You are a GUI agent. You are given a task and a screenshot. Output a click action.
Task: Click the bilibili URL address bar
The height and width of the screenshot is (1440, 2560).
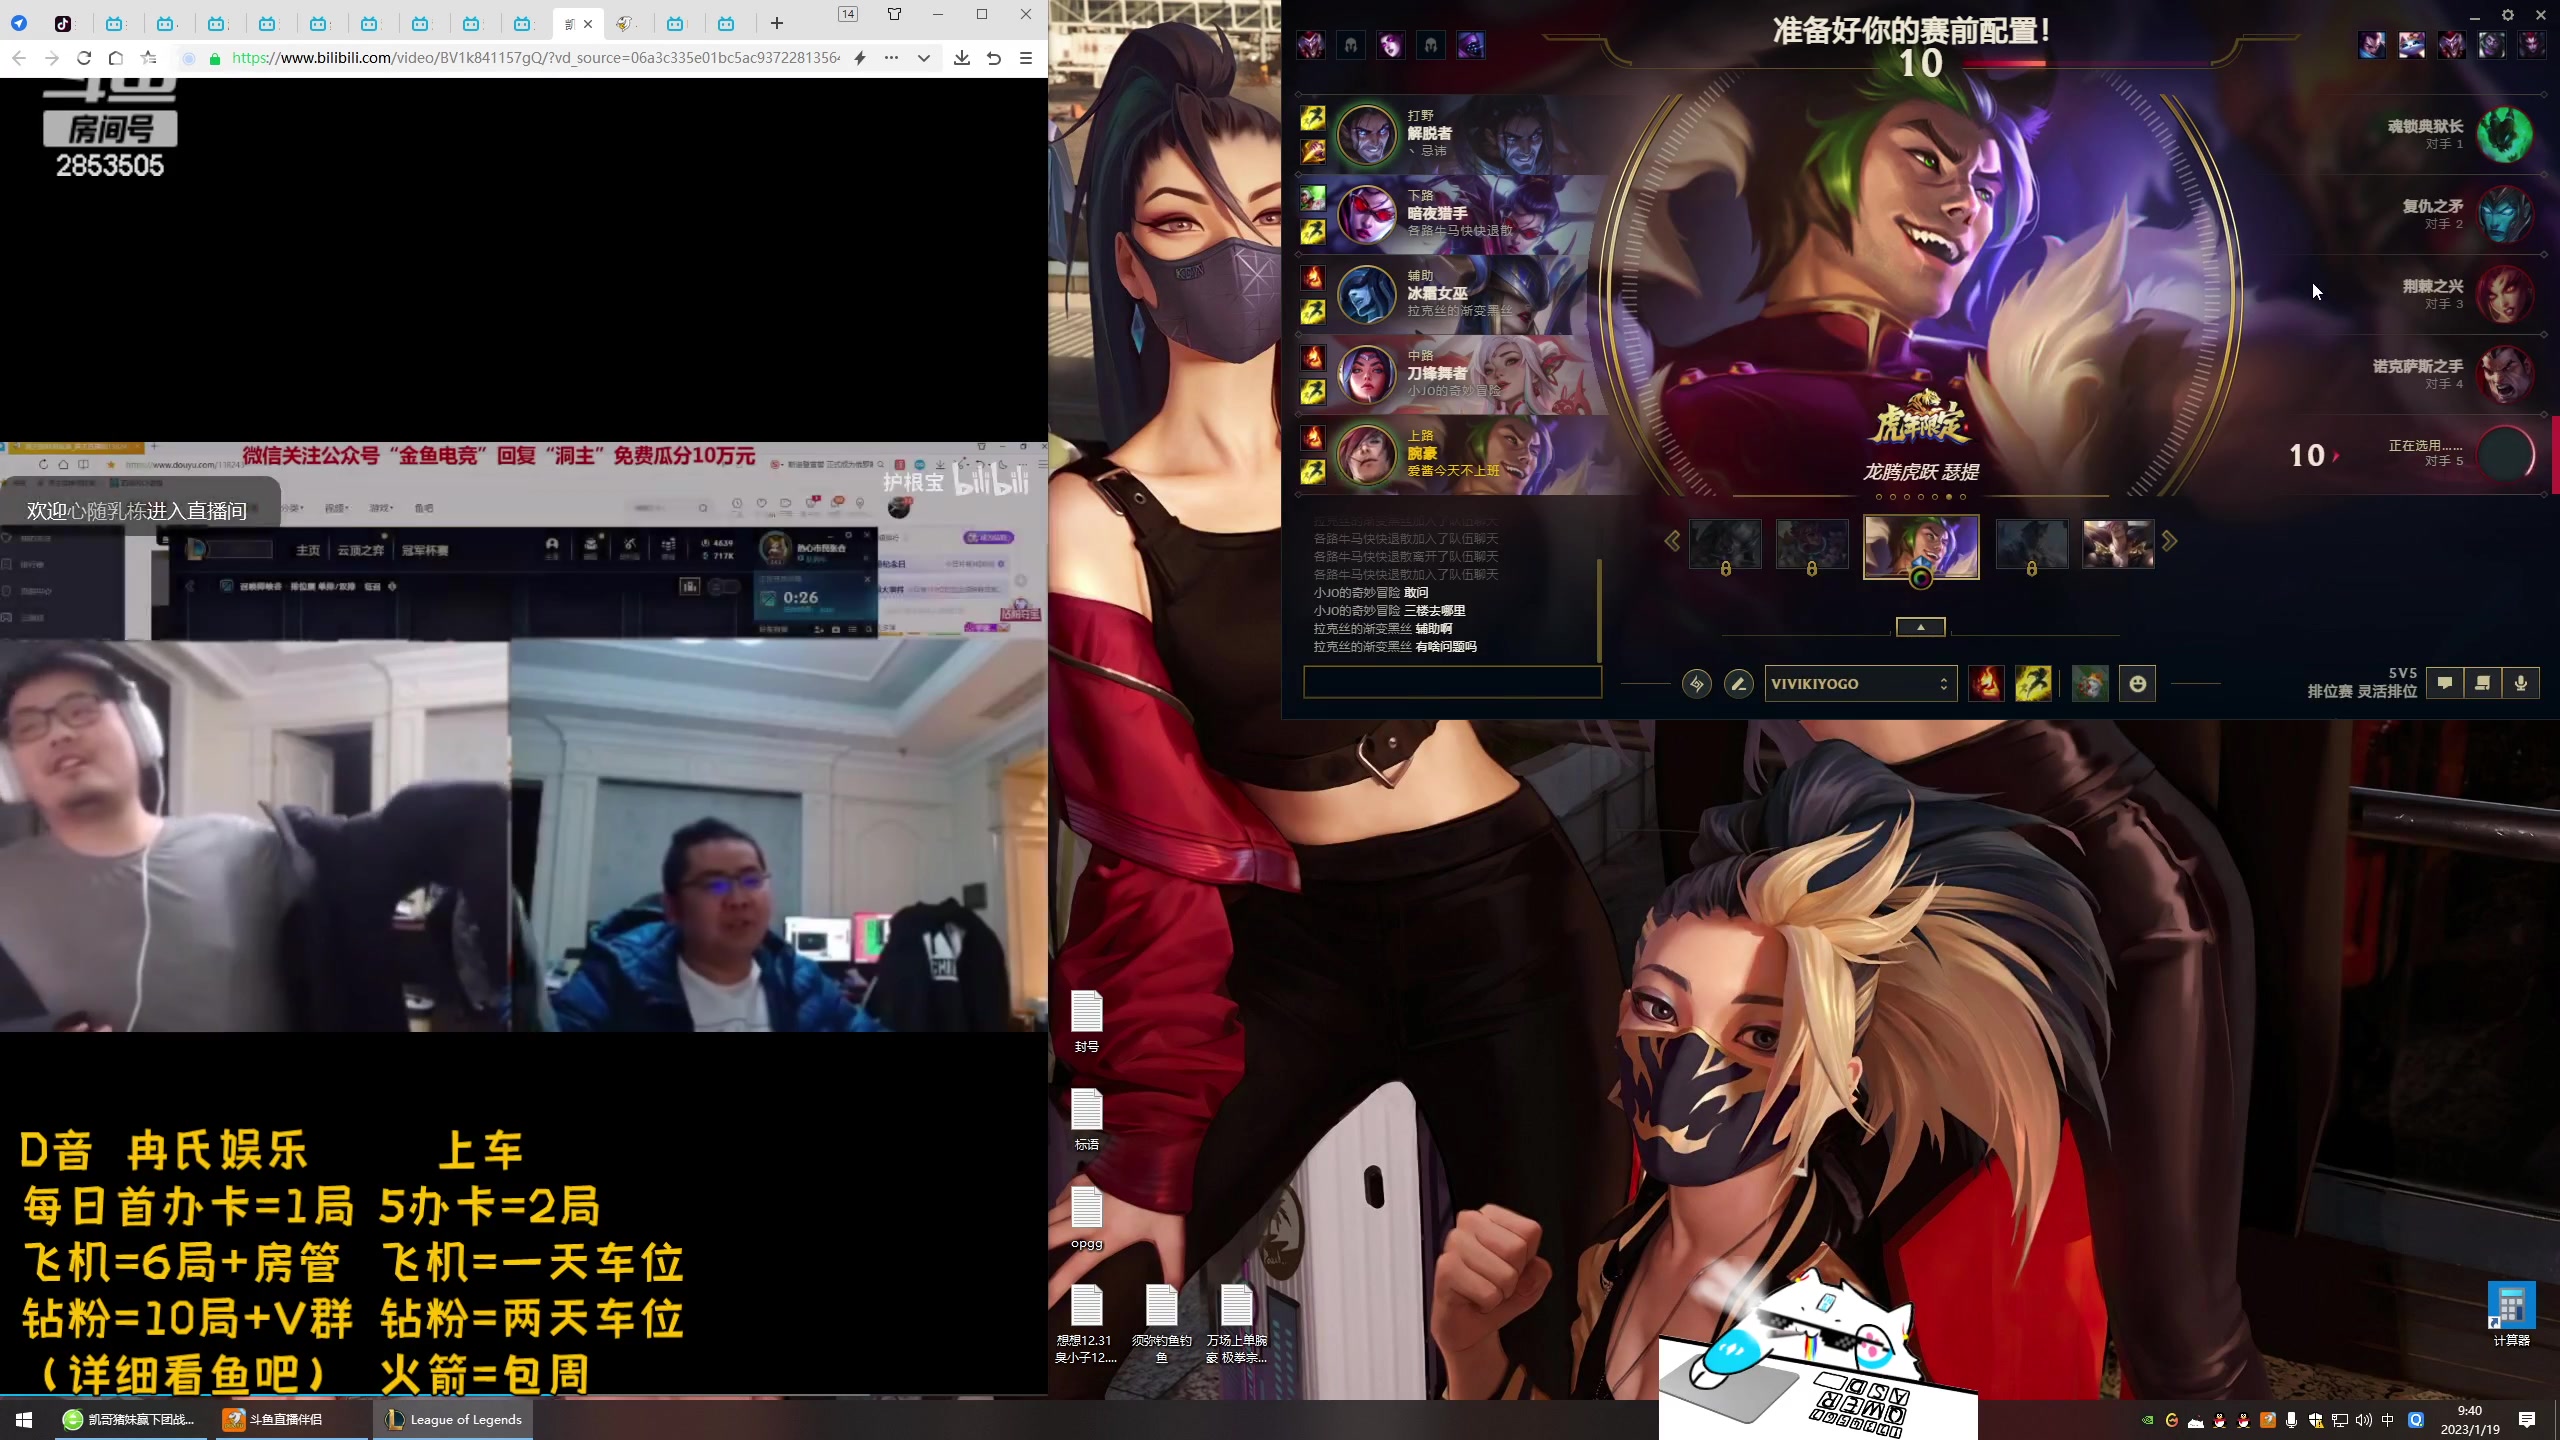[x=535, y=58]
